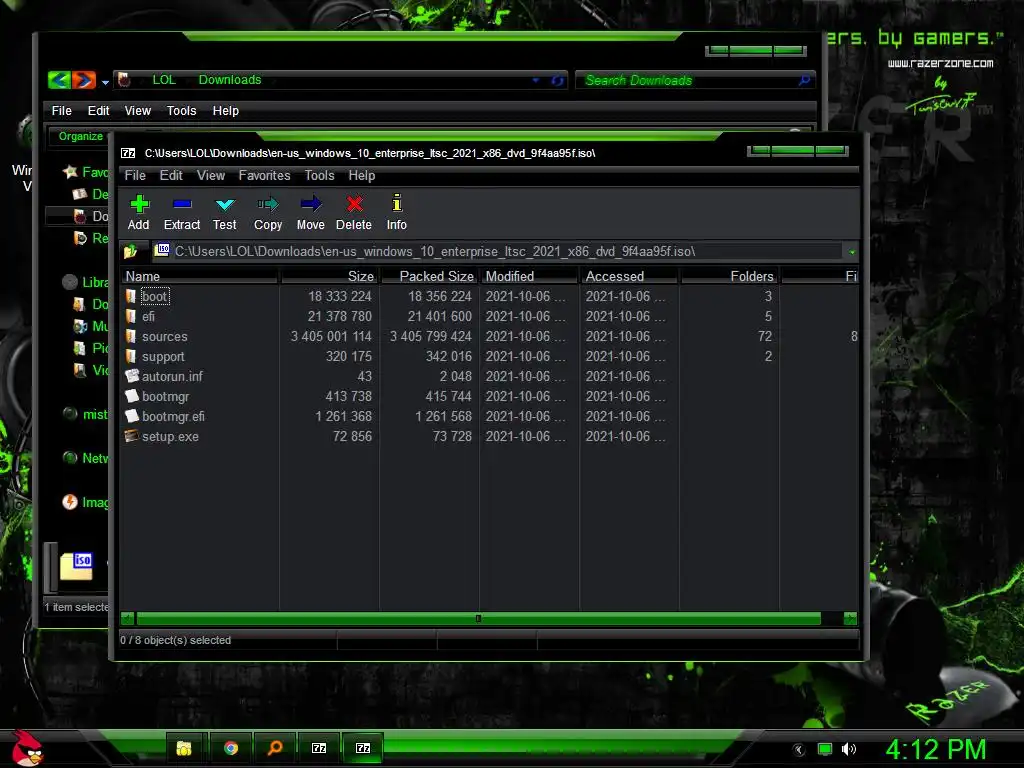Open the Chrome taskbar icon
Image resolution: width=1024 pixels, height=768 pixels.
[231, 748]
